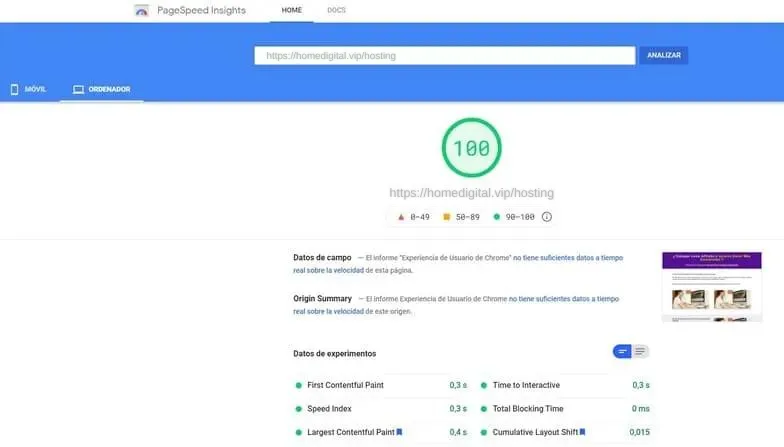The width and height of the screenshot is (784, 447).
Task: Open the page screenshot thumbnail
Action: [712, 287]
